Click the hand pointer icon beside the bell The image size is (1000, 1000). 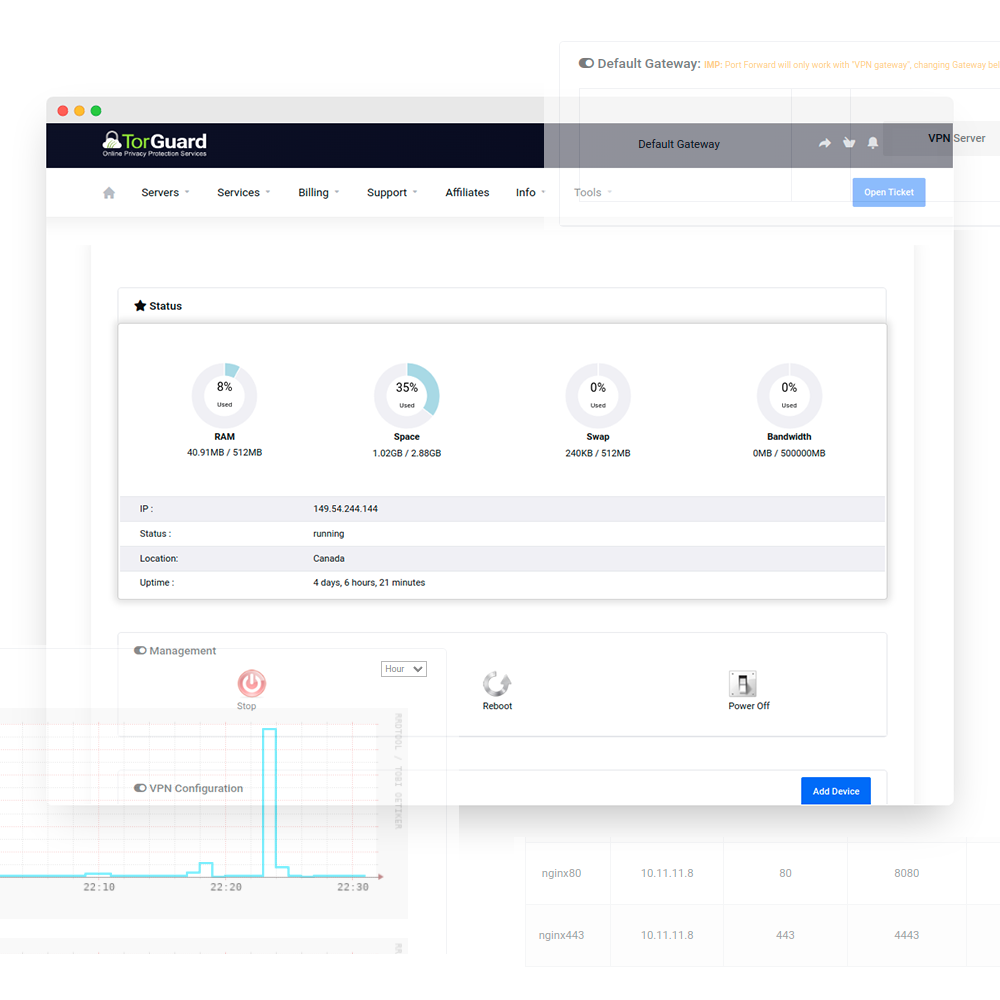pyautogui.click(x=848, y=143)
